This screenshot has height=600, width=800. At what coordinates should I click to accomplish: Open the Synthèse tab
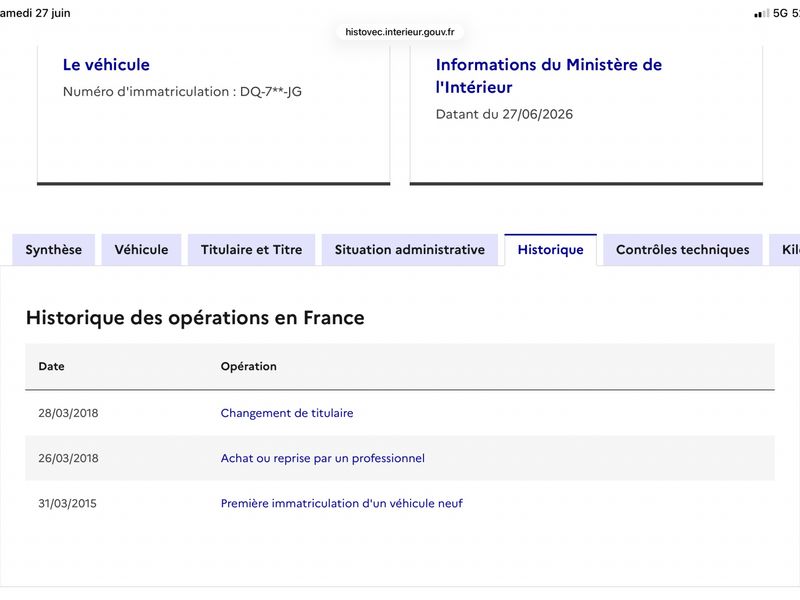[x=54, y=249]
